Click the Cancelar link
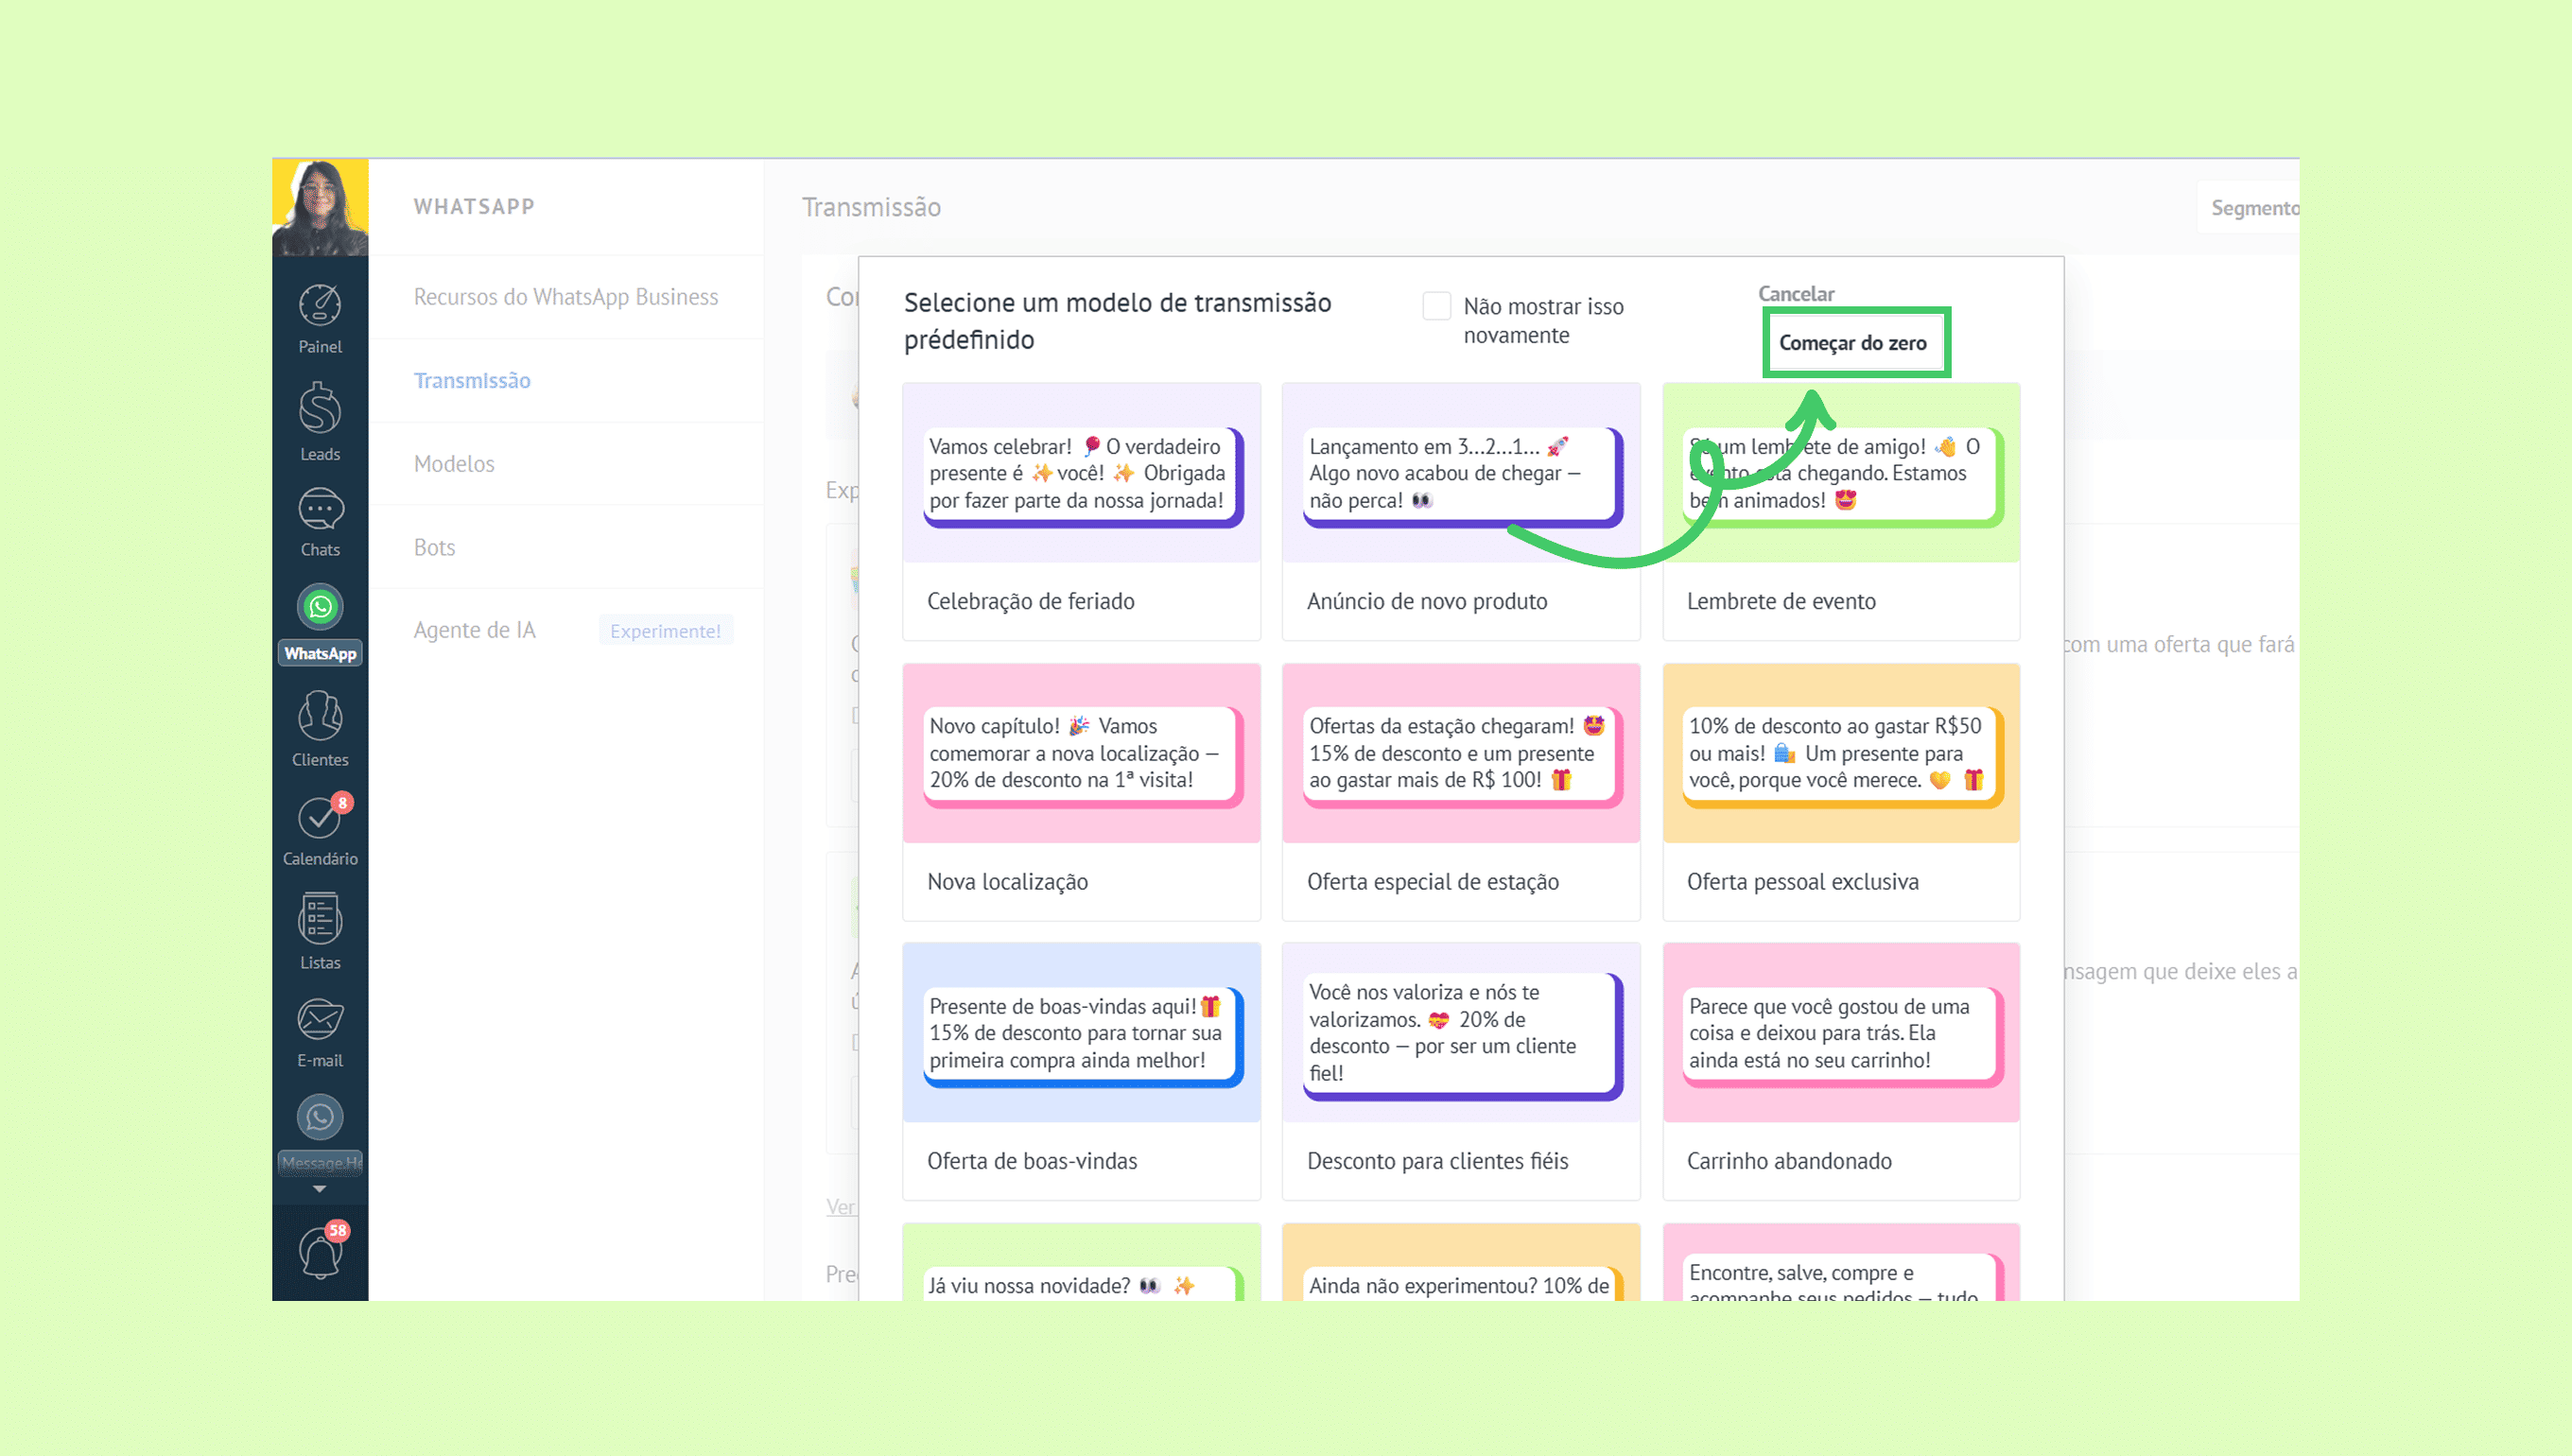2572x1456 pixels. tap(1796, 294)
